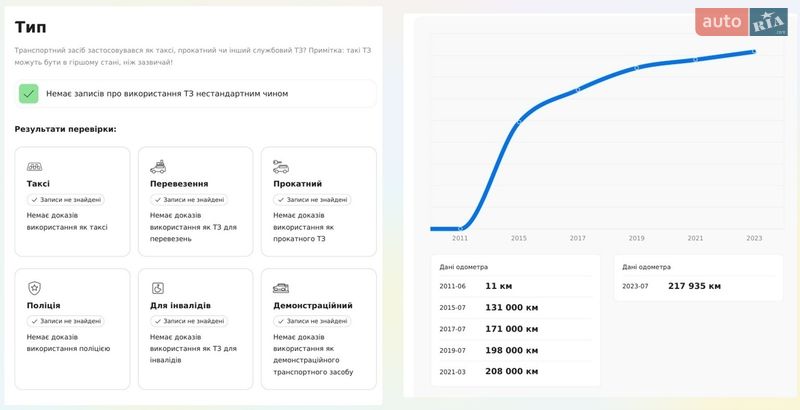Click the 2011 data point on odometer chart
Viewport: 800px width, 410px height.
coord(460,228)
